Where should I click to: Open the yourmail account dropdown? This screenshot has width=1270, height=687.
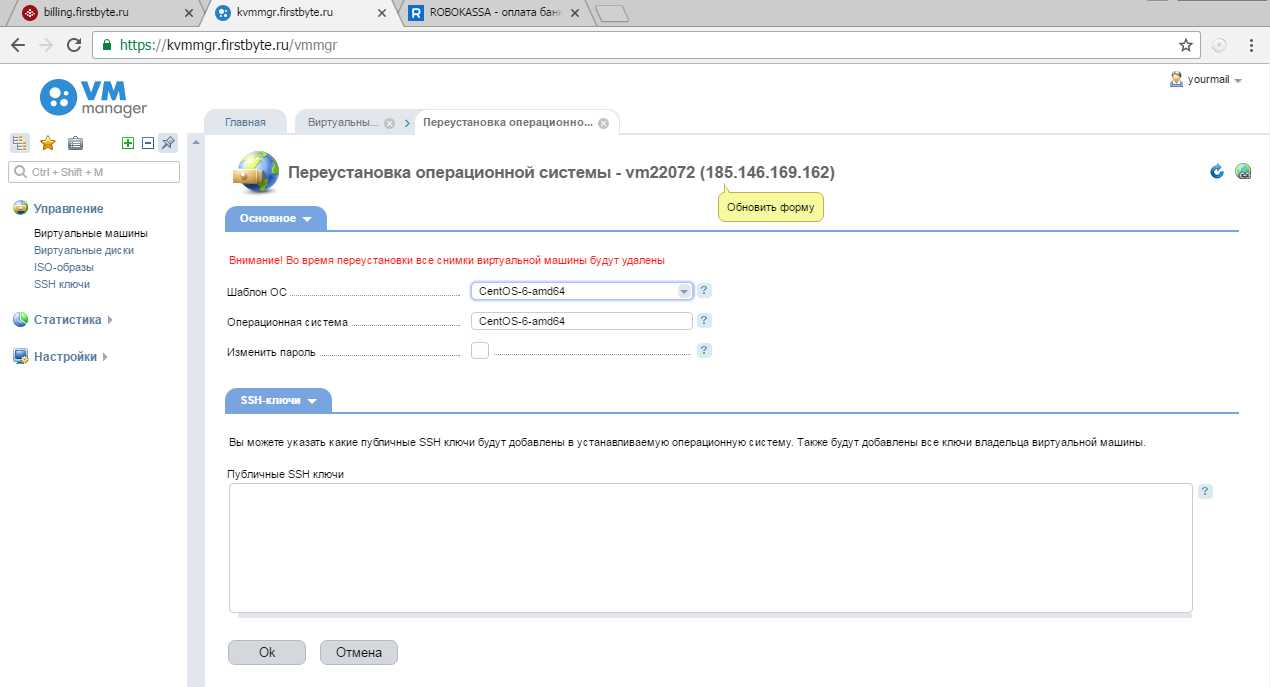[1214, 80]
